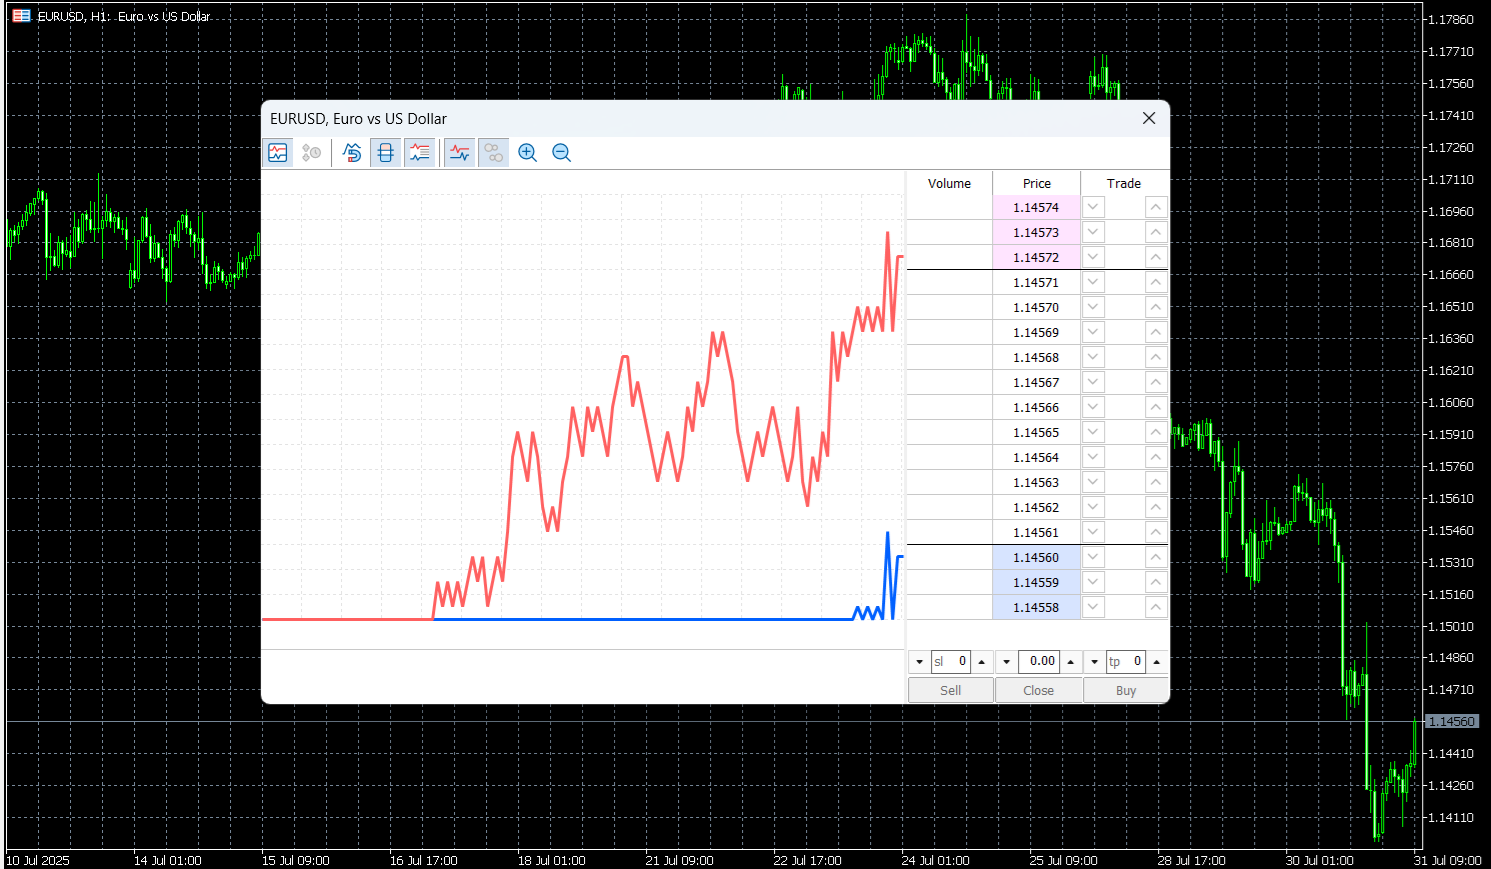
Task: Click up arrow at price 1.14562
Action: coord(1156,507)
